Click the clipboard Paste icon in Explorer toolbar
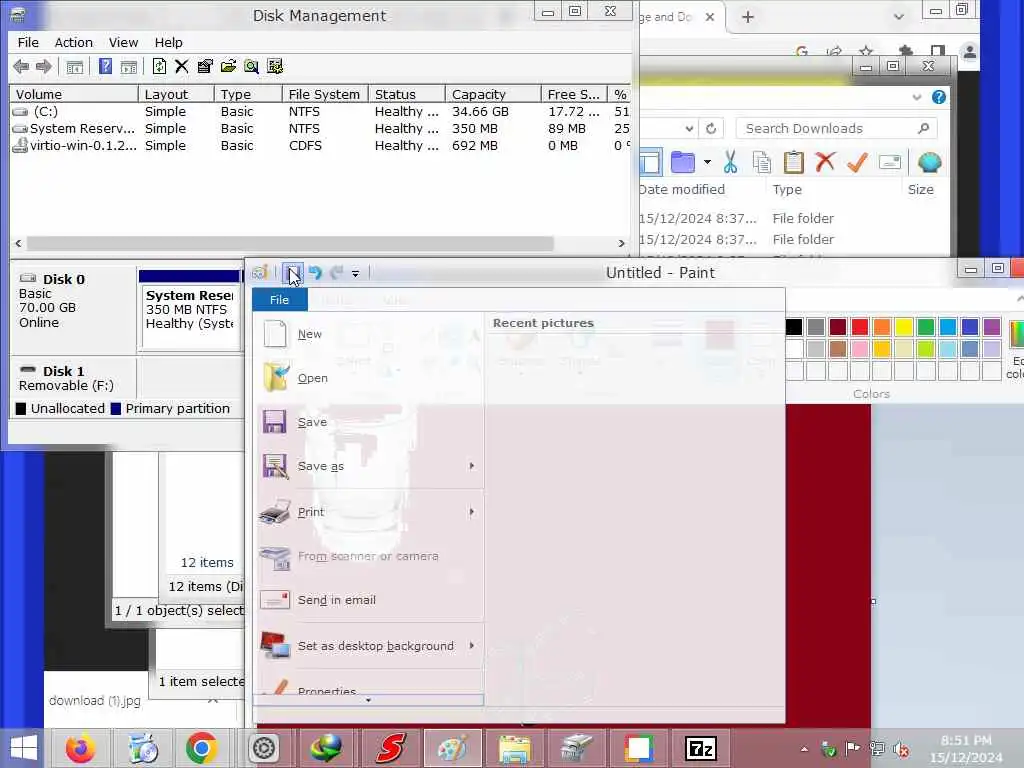This screenshot has width=1024, height=768. (x=793, y=162)
